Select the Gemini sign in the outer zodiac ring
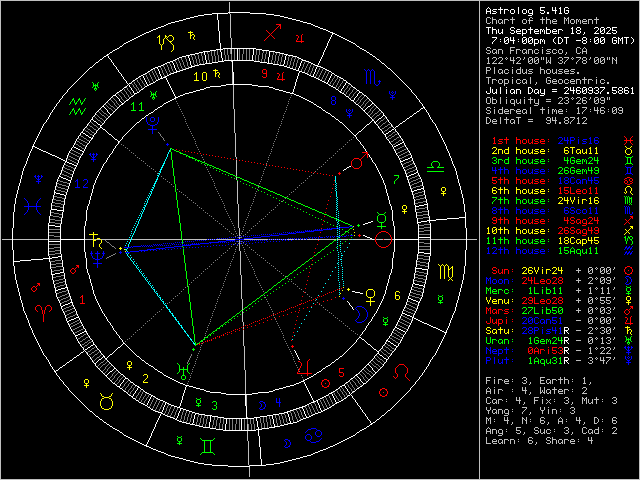This screenshot has height=480, width=640. (x=208, y=447)
